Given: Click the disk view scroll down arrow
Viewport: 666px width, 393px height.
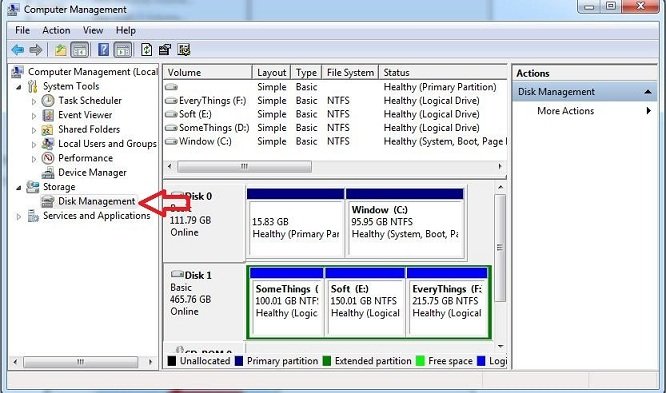Looking at the screenshot, I should [500, 346].
